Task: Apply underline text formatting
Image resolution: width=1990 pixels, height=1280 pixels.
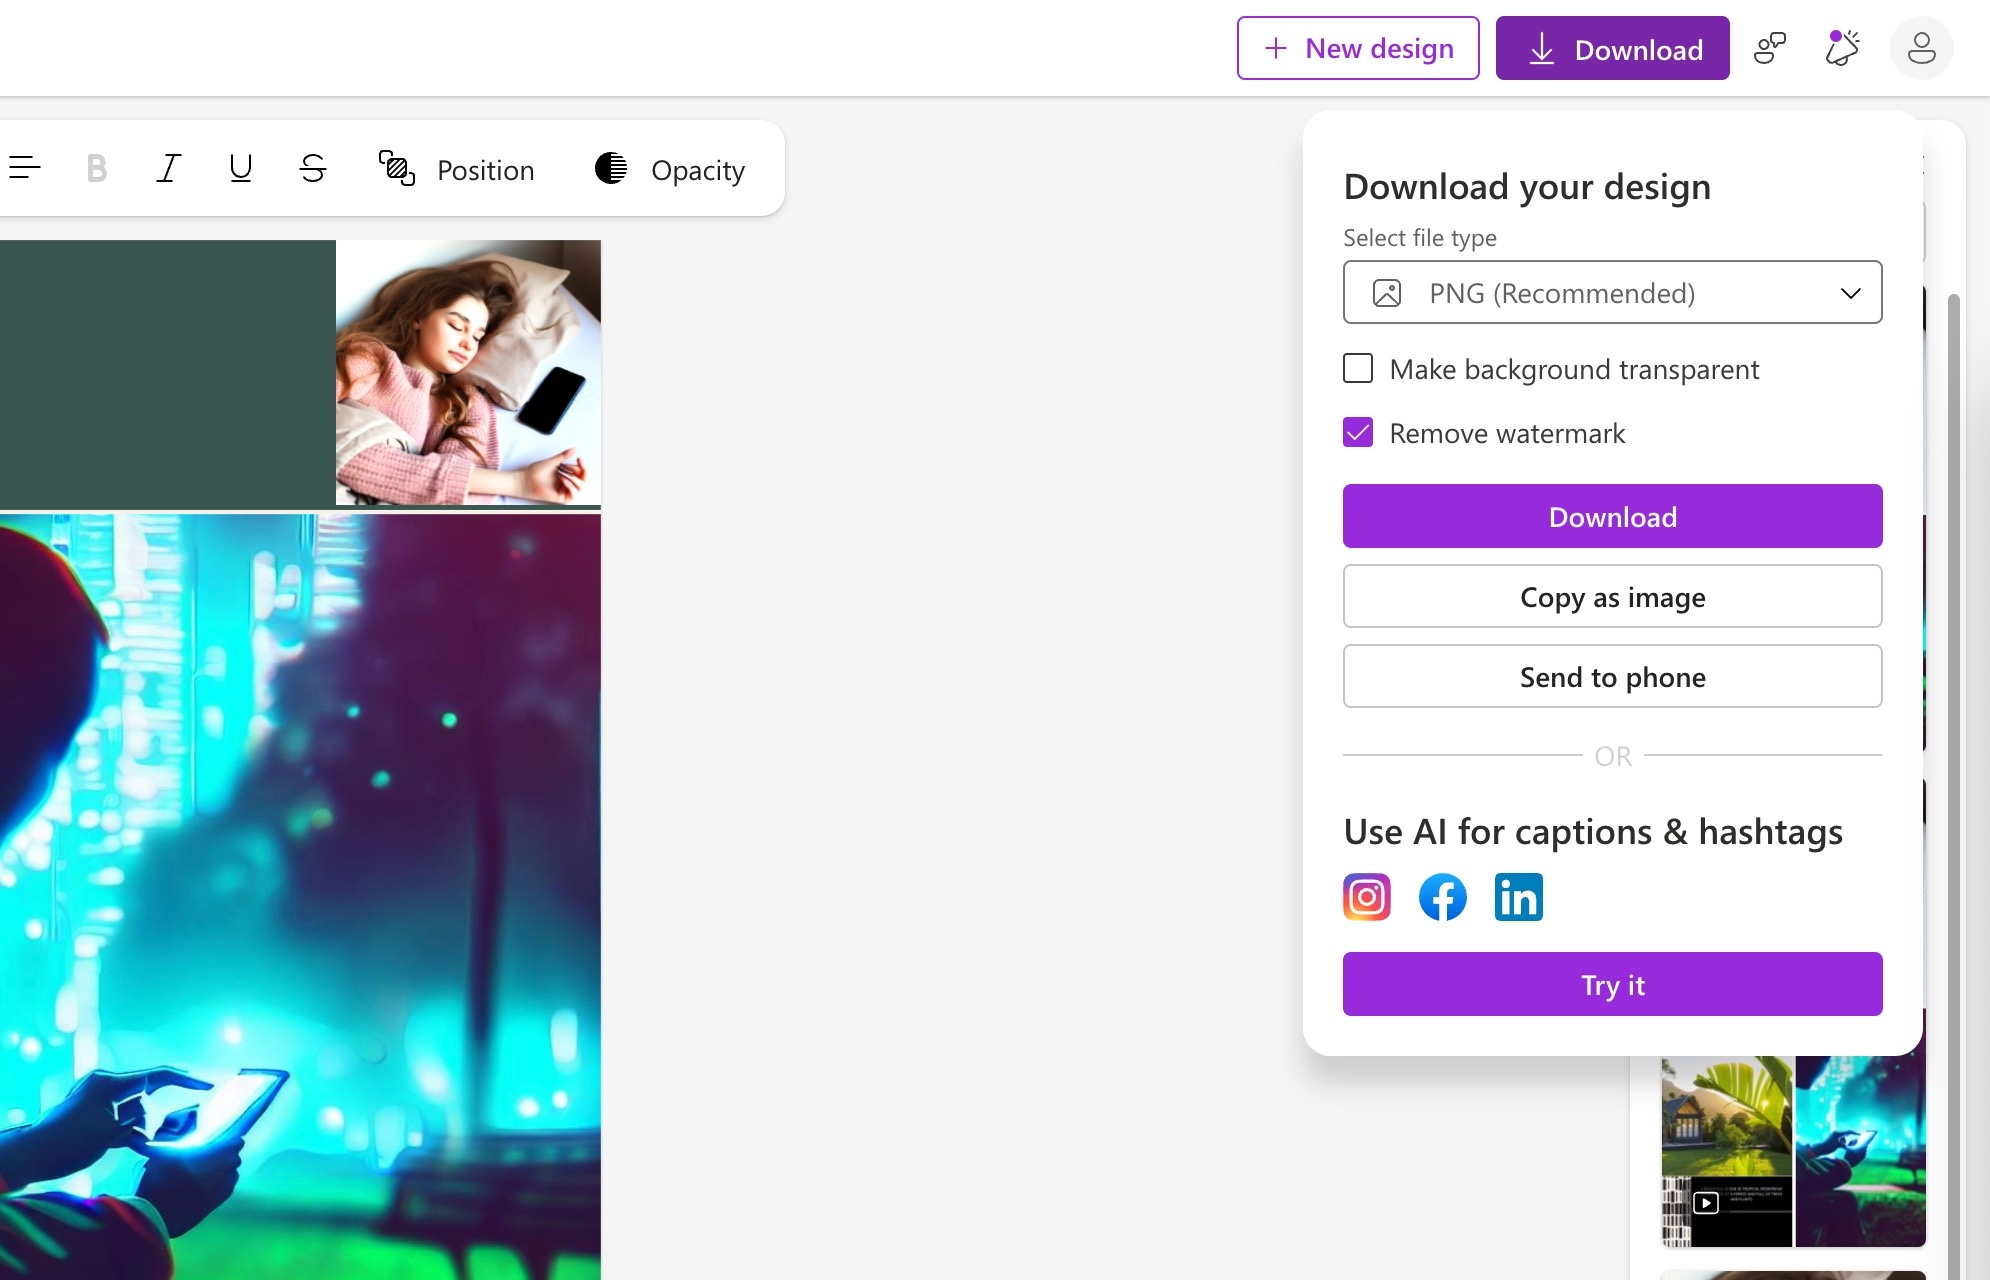Action: tap(240, 168)
